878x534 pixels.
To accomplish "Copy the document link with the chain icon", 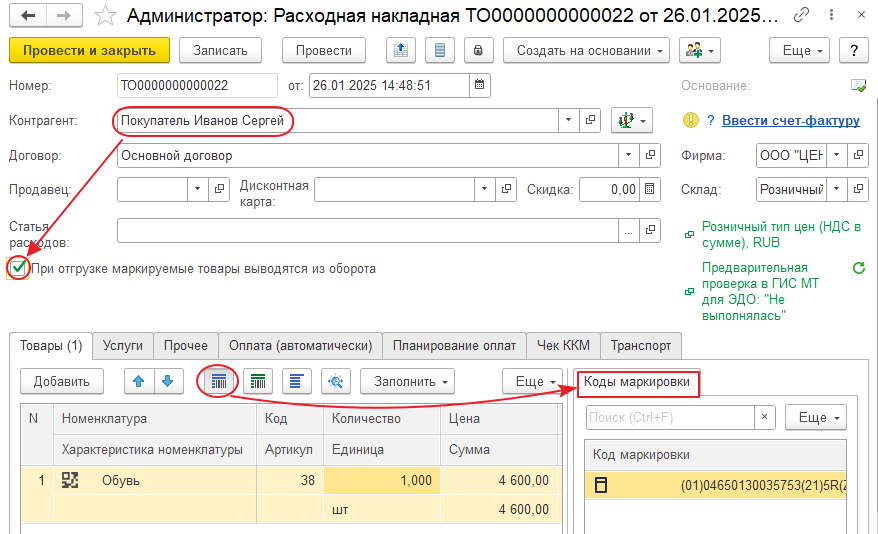I will coord(829,17).
